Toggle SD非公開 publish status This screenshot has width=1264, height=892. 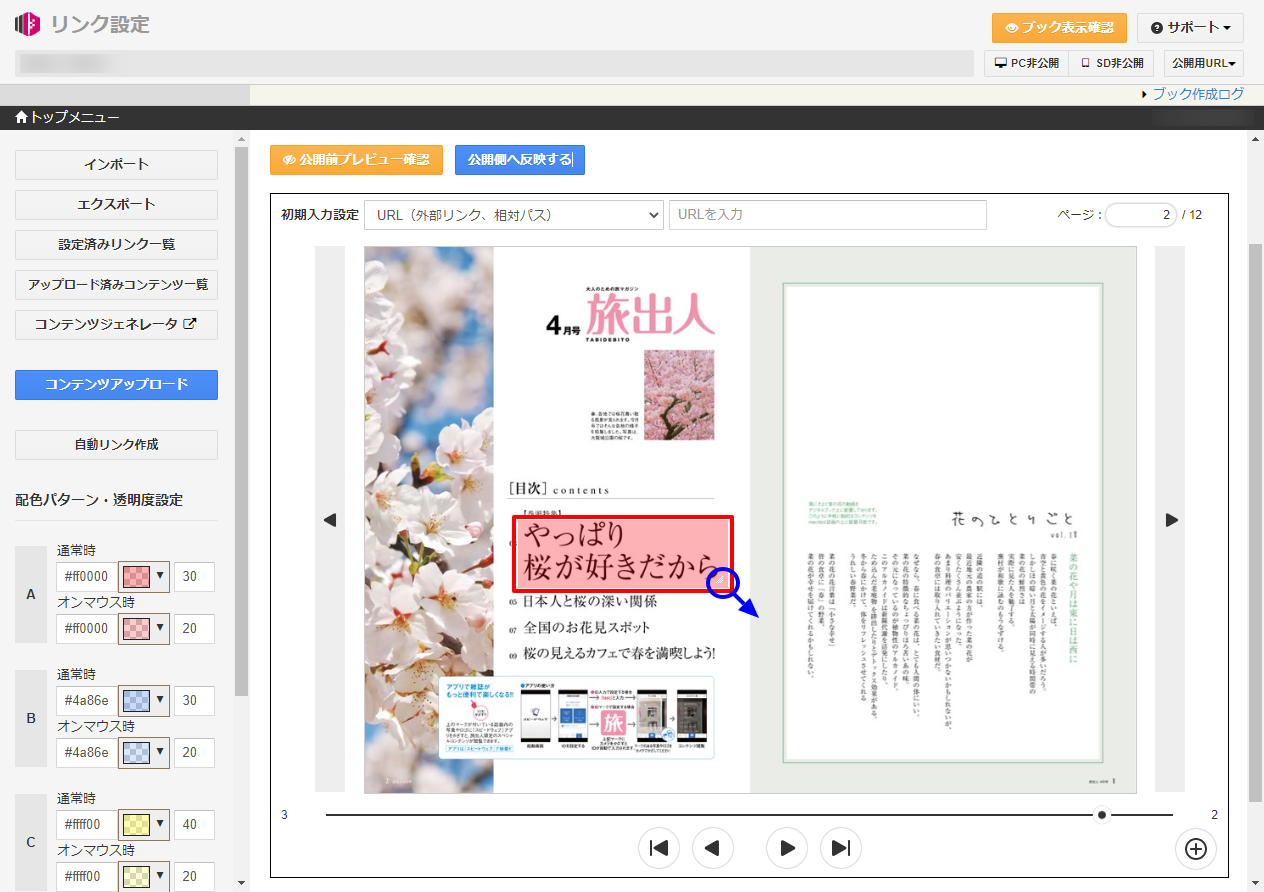coord(1111,63)
